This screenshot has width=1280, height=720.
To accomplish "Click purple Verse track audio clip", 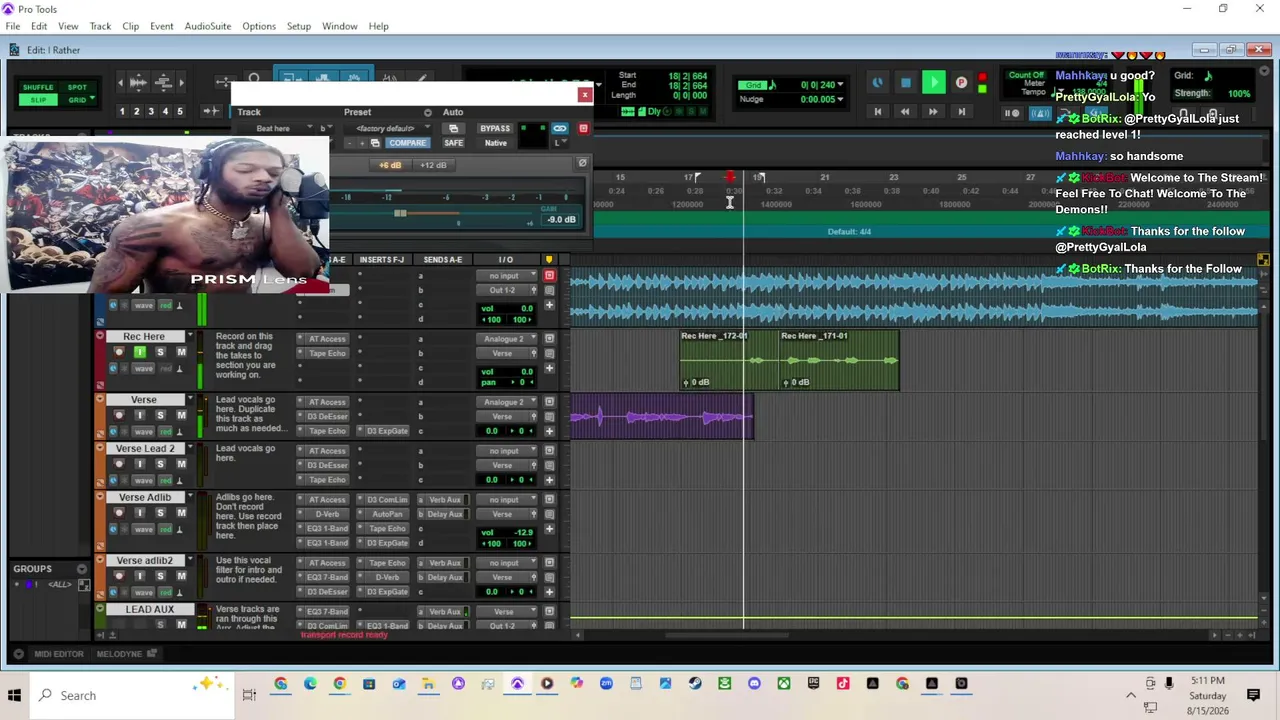I will tap(661, 417).
